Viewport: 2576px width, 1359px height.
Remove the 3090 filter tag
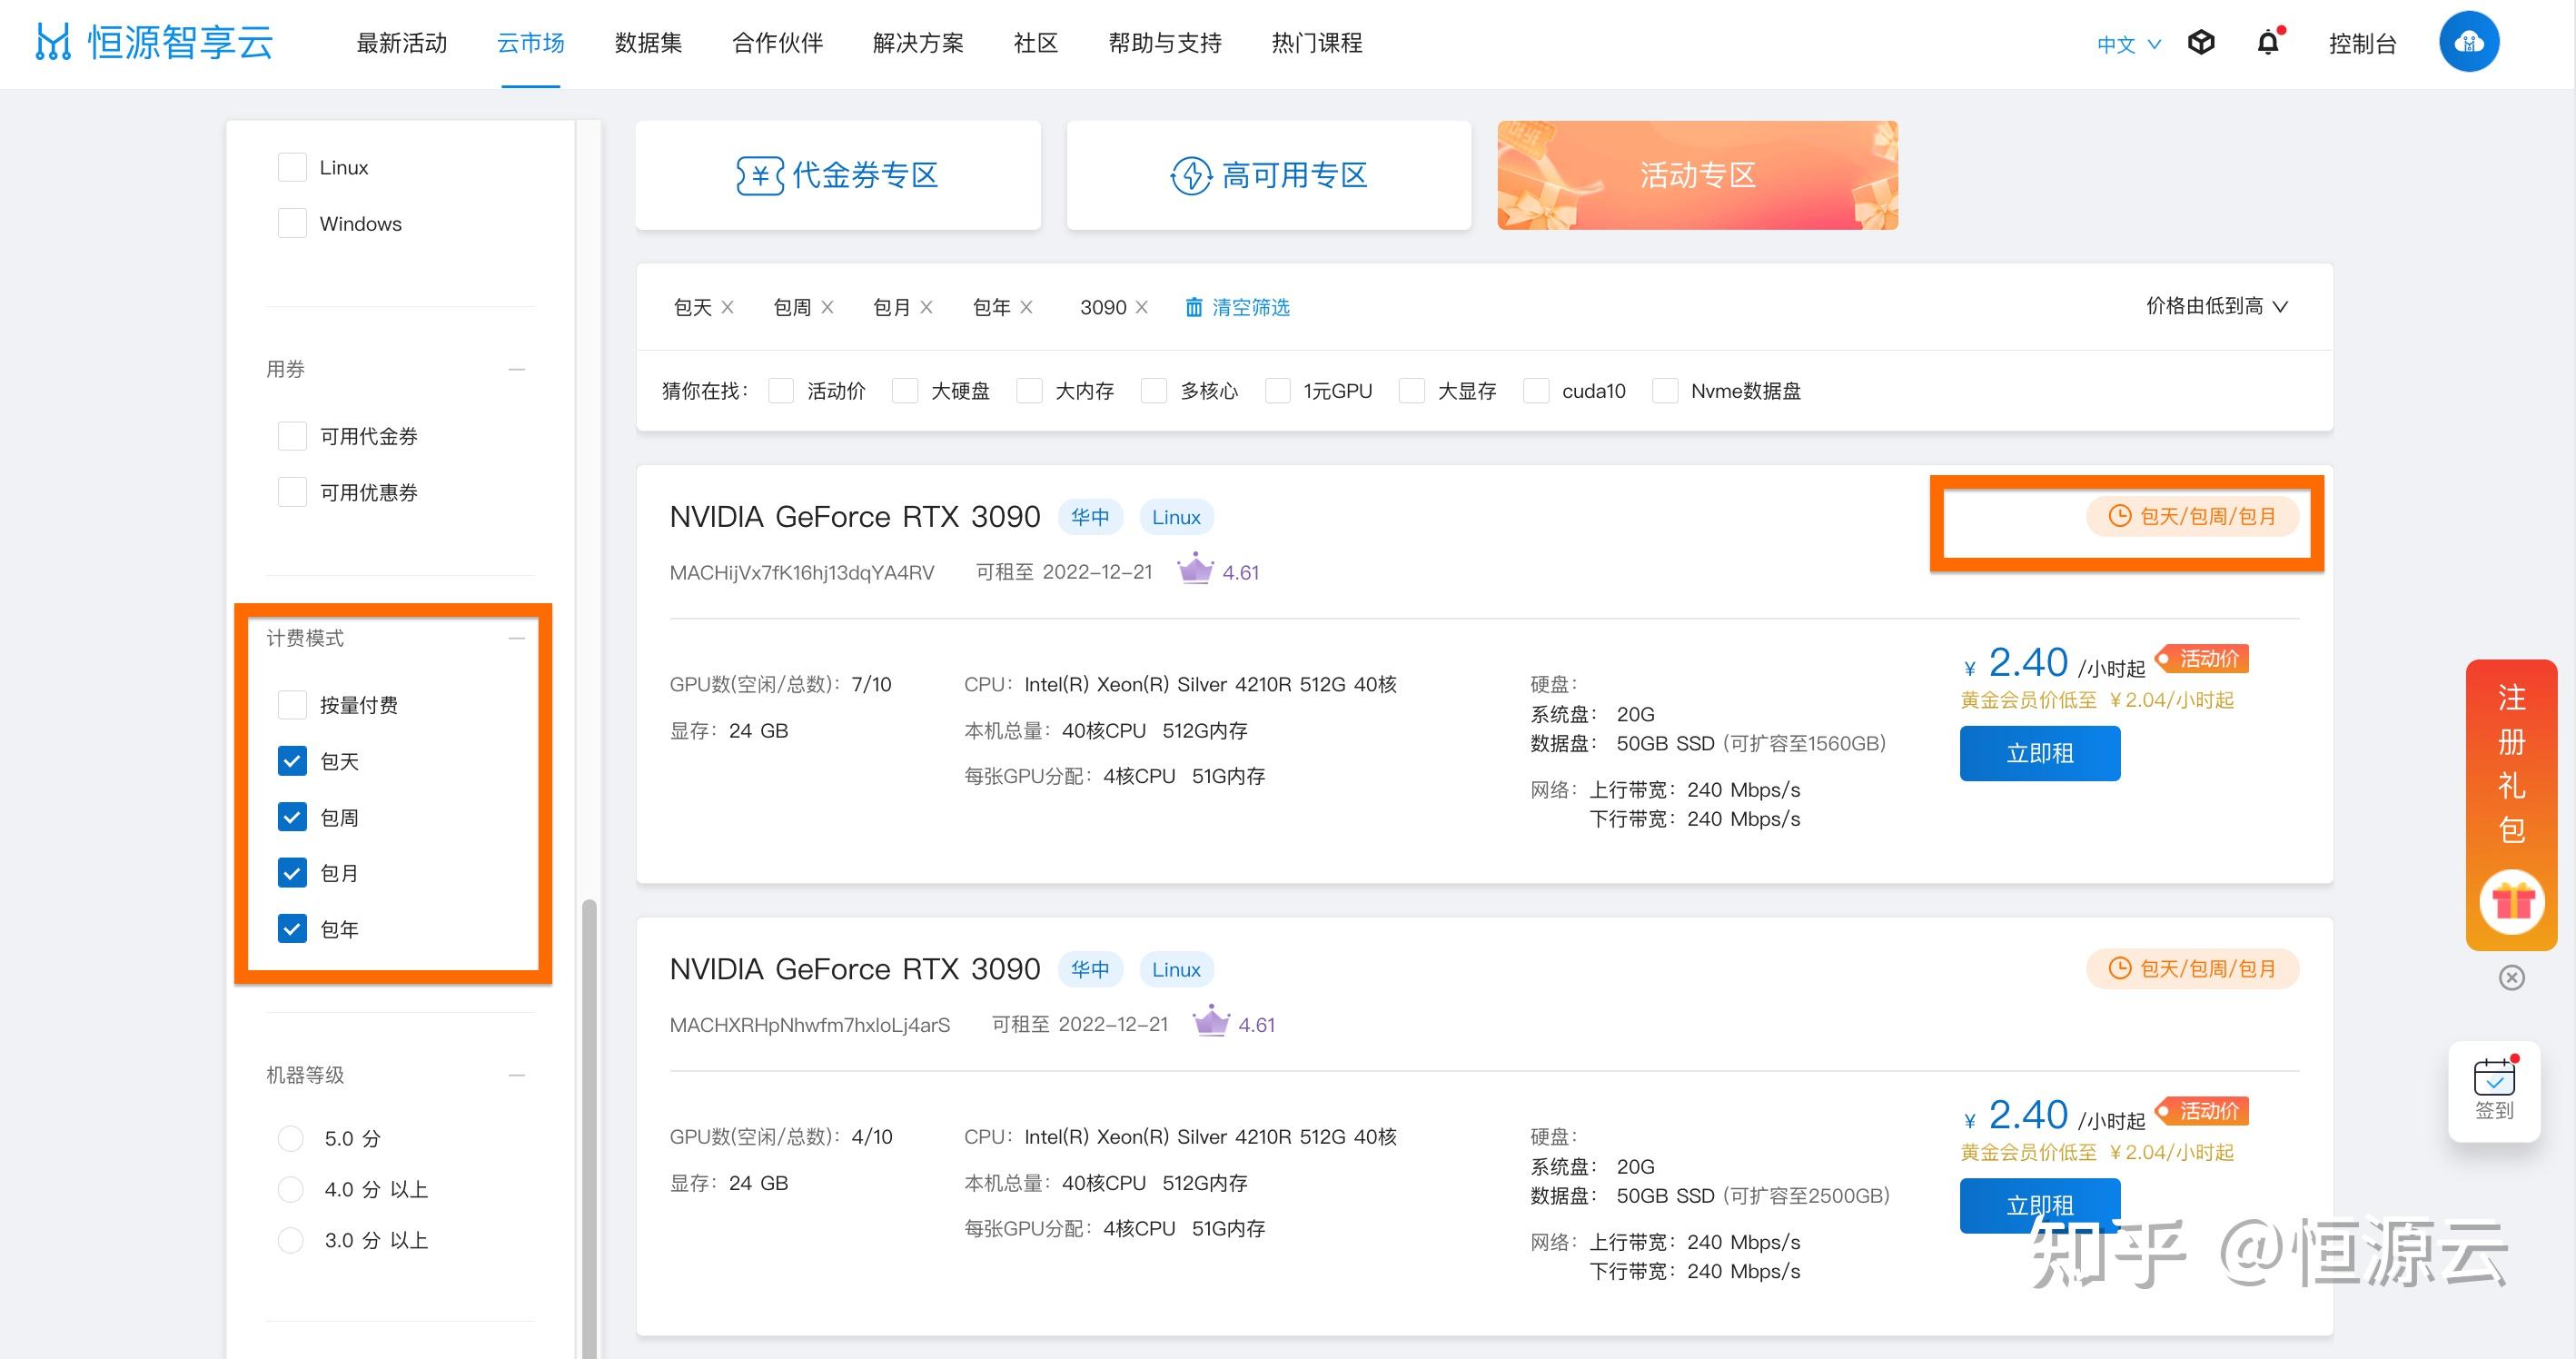point(1142,307)
